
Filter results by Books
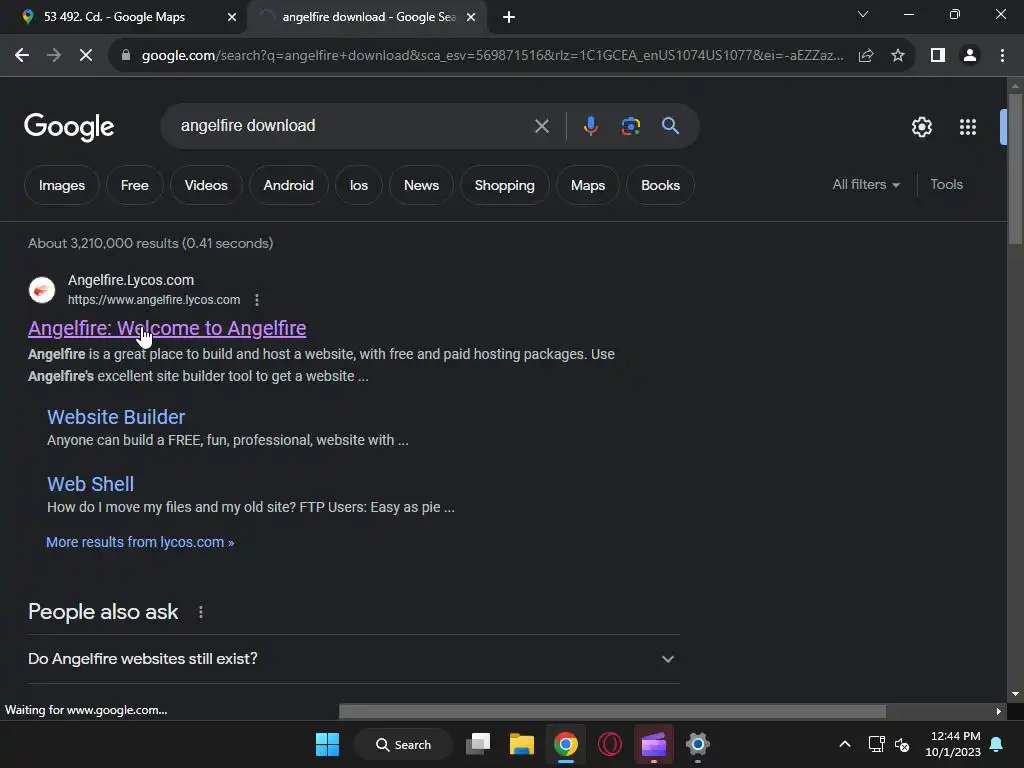pos(660,185)
